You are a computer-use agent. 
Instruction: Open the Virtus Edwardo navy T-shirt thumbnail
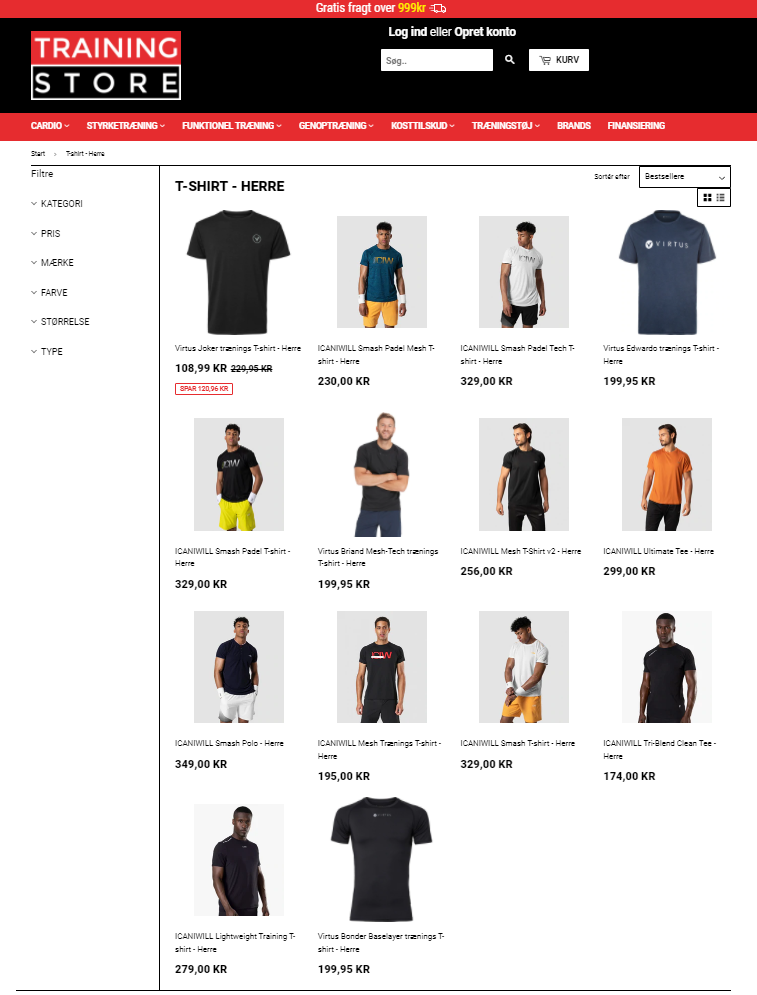pyautogui.click(x=667, y=272)
